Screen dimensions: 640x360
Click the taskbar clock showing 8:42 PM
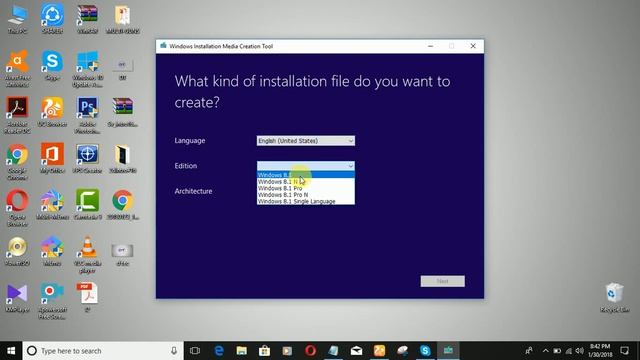600,351
